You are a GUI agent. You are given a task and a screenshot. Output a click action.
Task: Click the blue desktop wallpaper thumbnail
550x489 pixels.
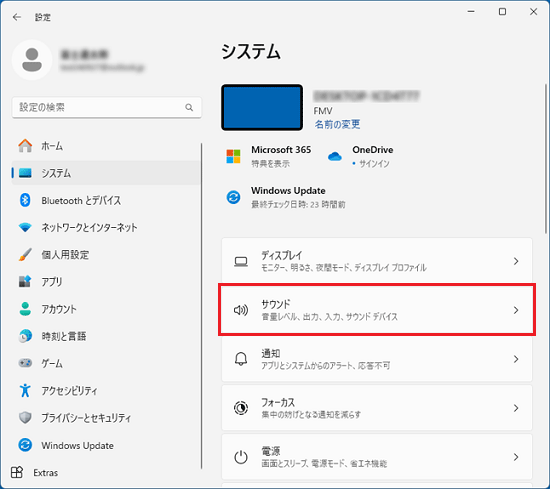(x=262, y=107)
